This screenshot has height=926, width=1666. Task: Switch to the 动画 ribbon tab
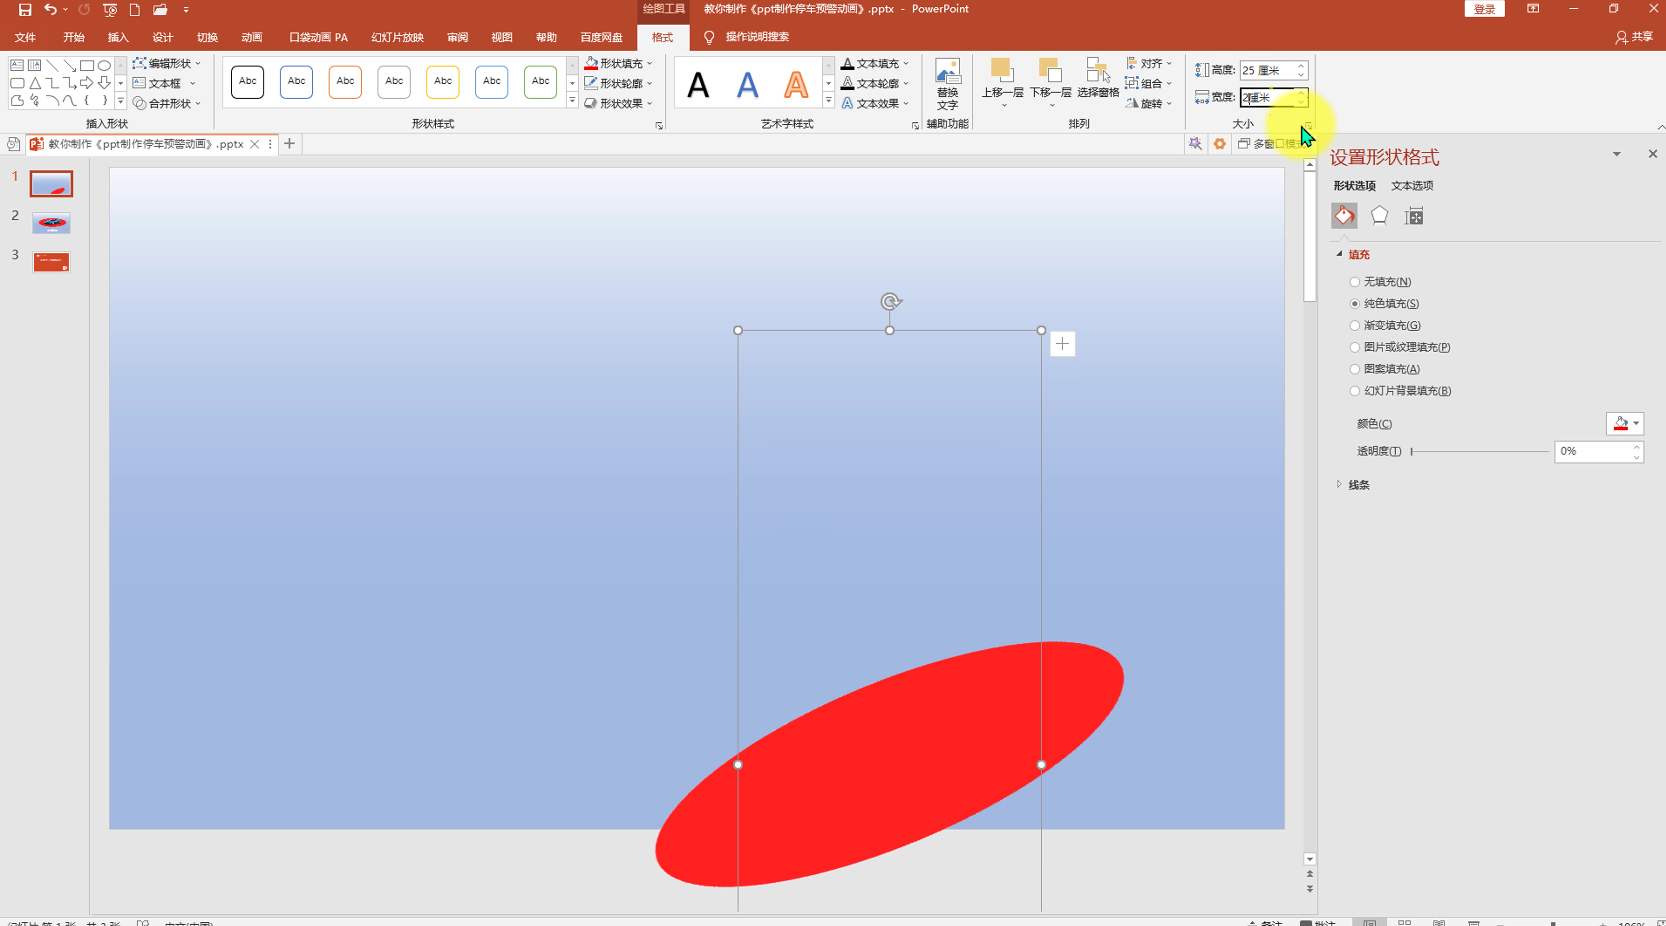[x=251, y=37]
